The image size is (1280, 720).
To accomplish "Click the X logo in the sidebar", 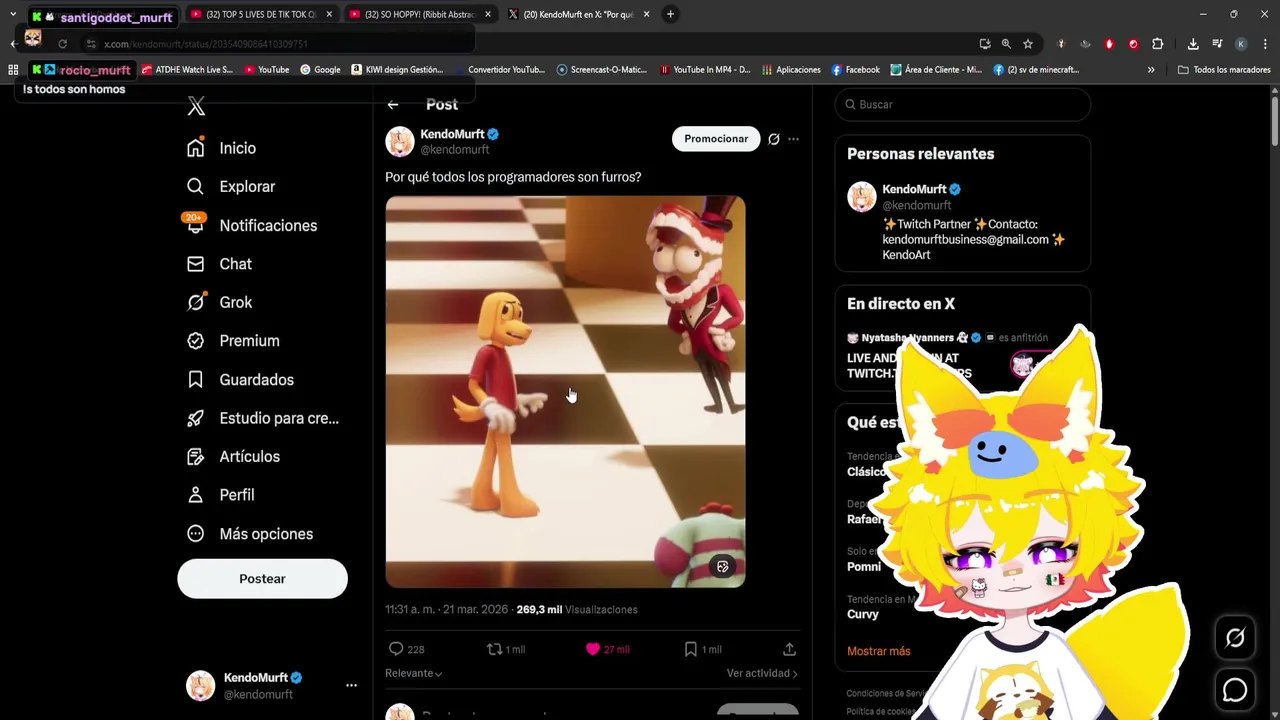I will tap(196, 107).
